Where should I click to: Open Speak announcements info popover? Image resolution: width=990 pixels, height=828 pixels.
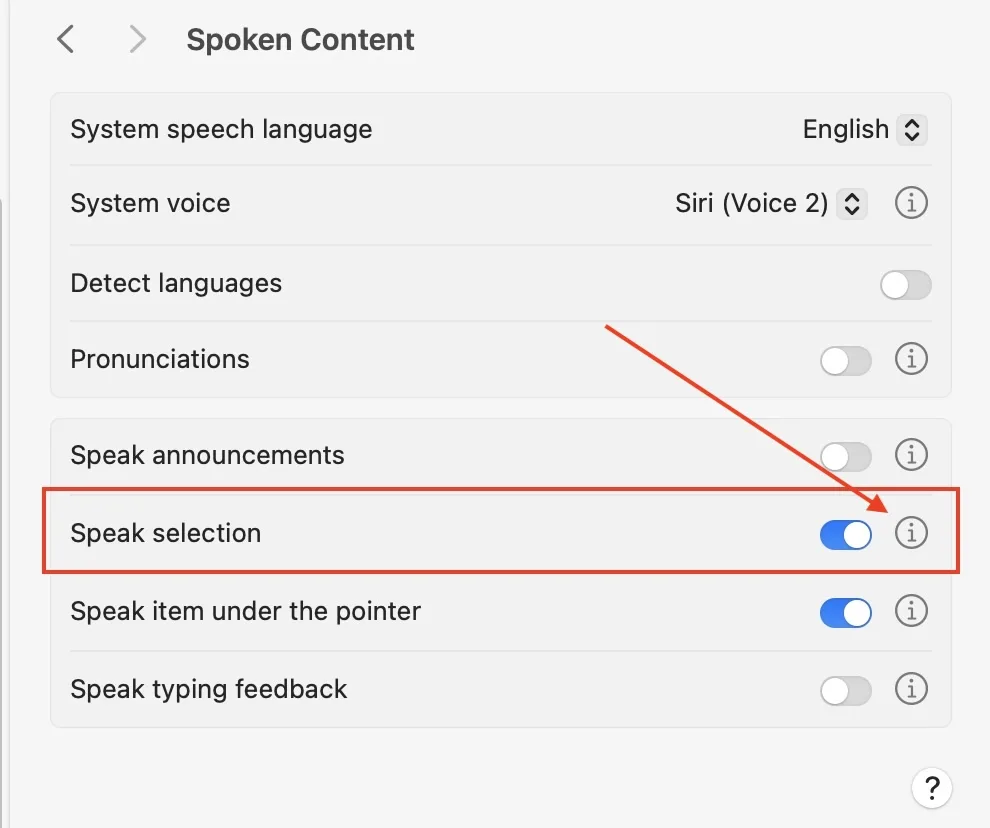tap(911, 455)
